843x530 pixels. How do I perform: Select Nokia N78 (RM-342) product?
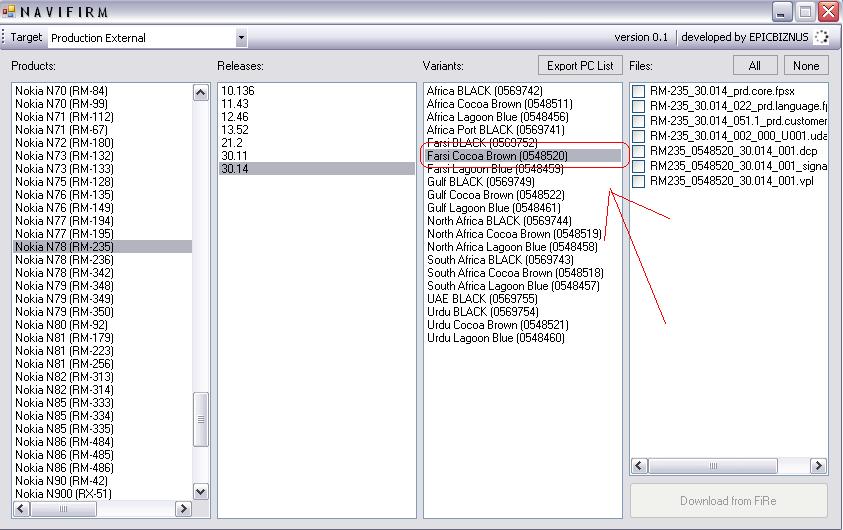pos(102,273)
